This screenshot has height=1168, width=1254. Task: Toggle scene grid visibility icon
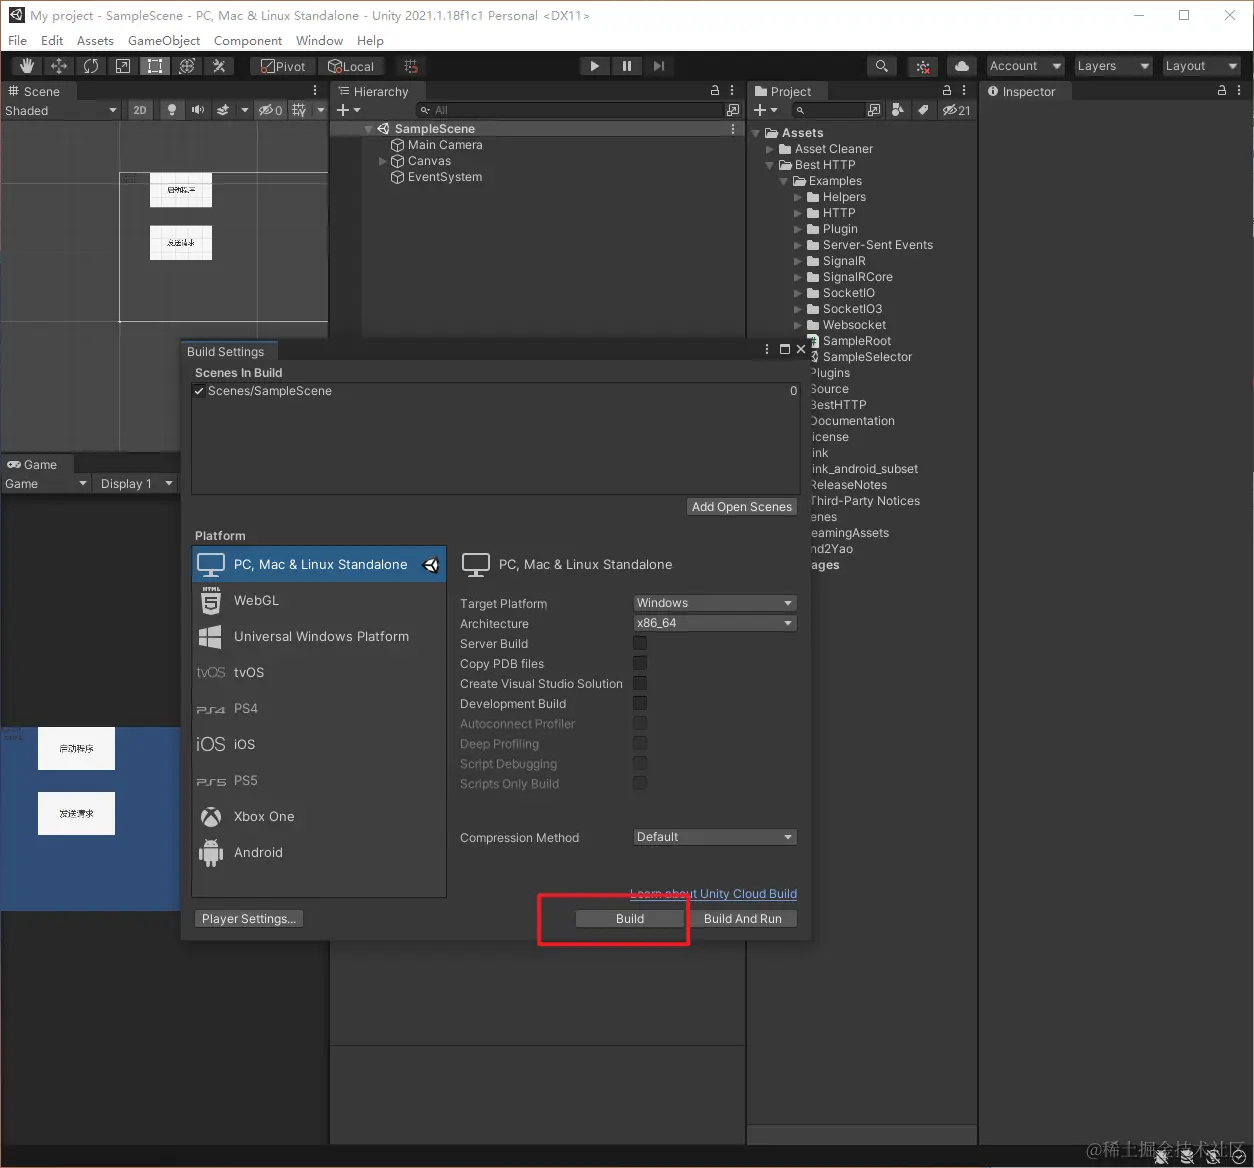tap(299, 111)
